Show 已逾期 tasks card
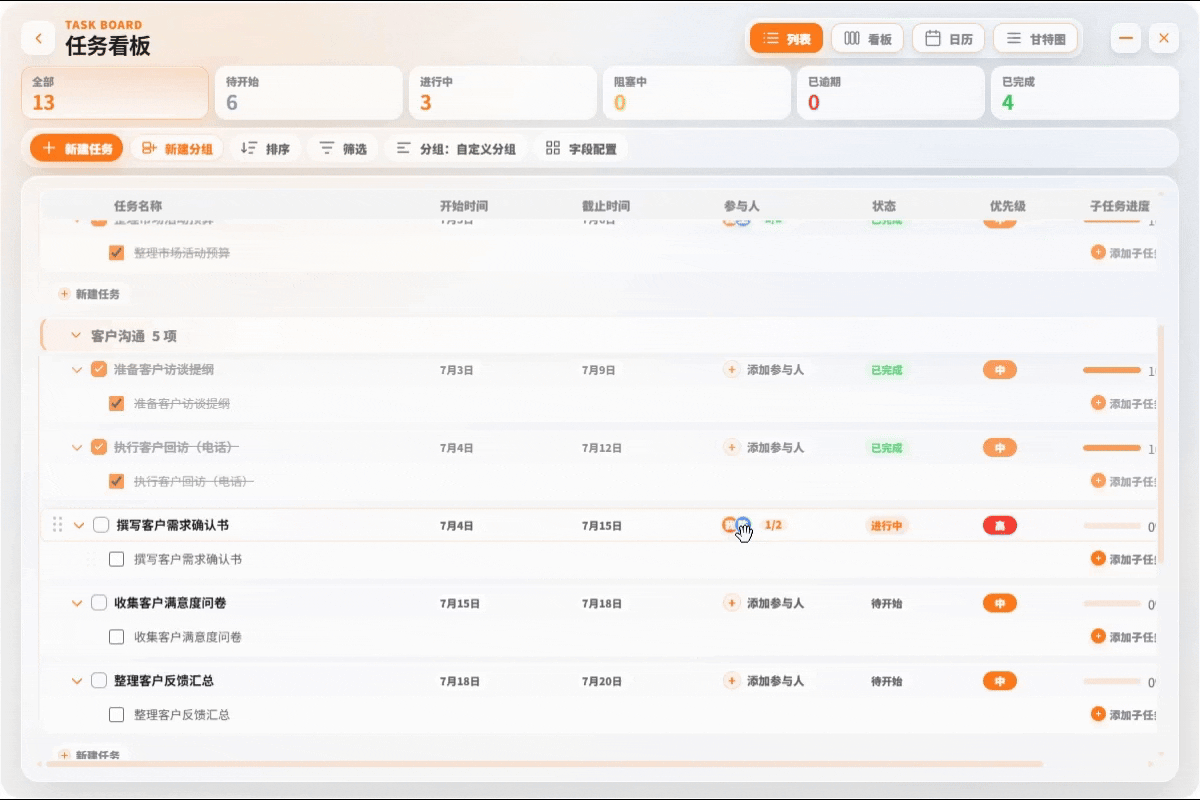 [890, 93]
